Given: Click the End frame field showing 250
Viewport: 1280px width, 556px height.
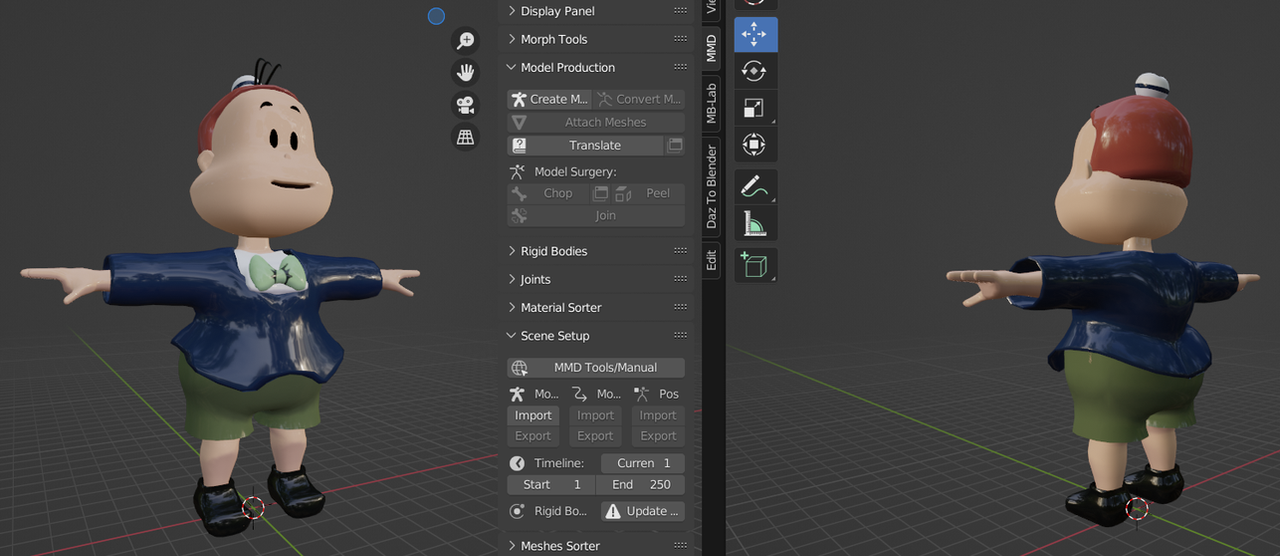Looking at the screenshot, I should coord(641,484).
